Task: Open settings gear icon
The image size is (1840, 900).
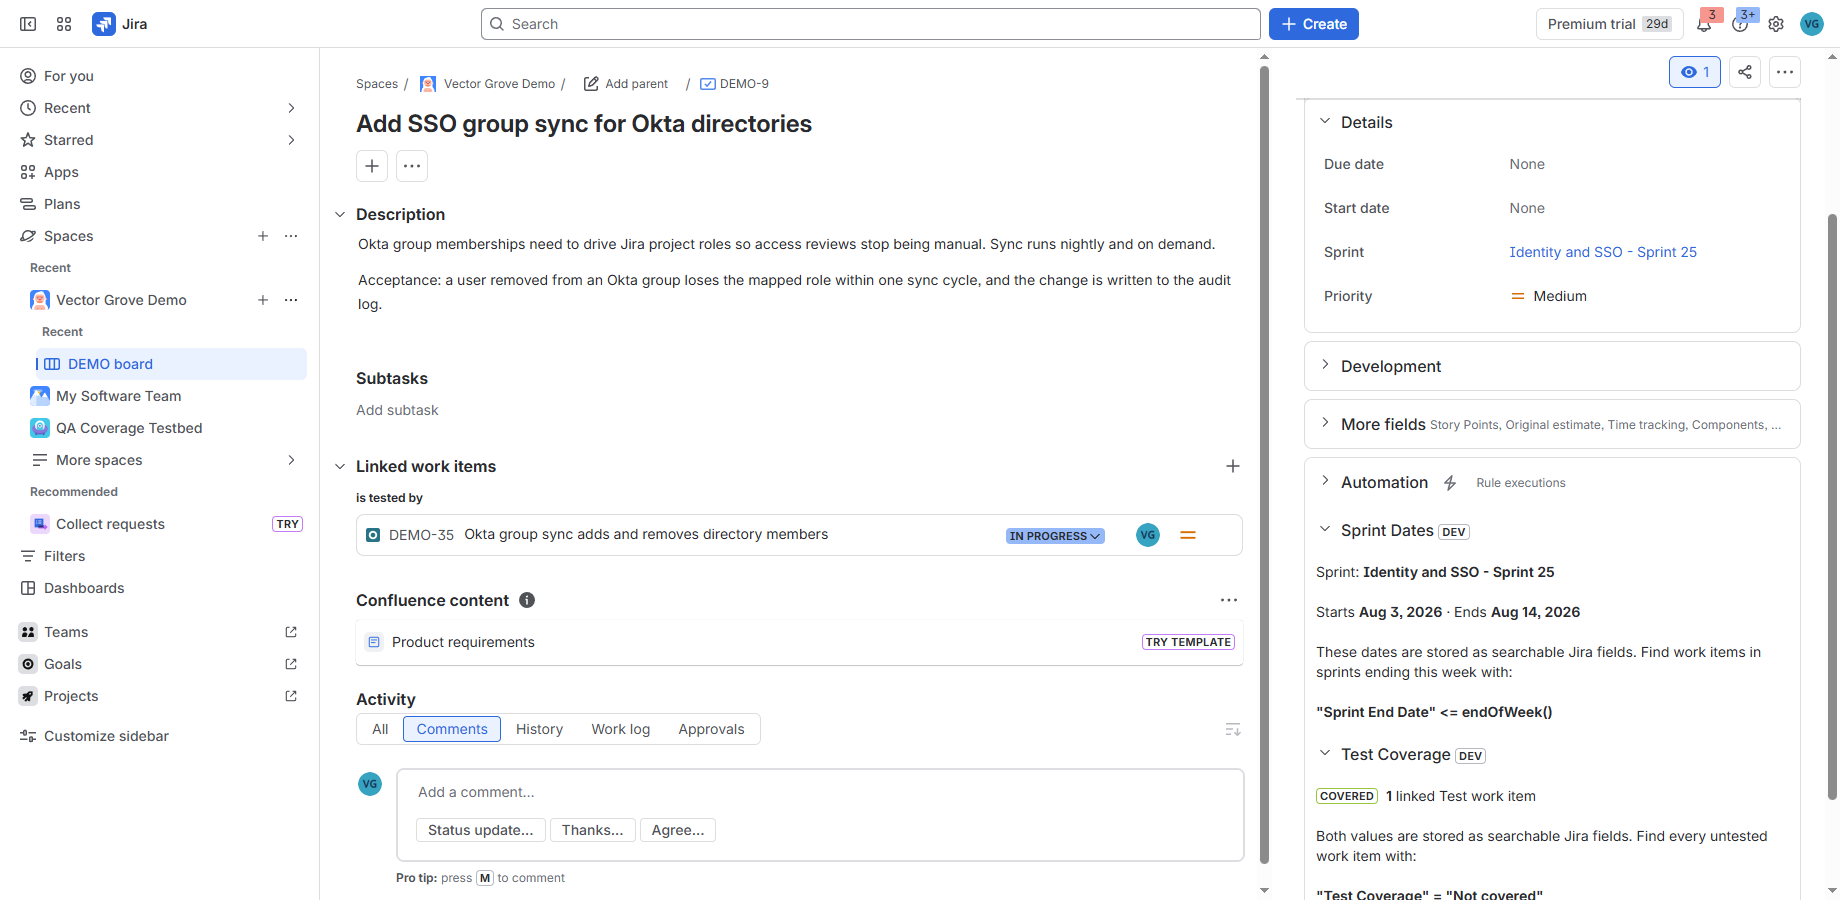Action: 1776,24
